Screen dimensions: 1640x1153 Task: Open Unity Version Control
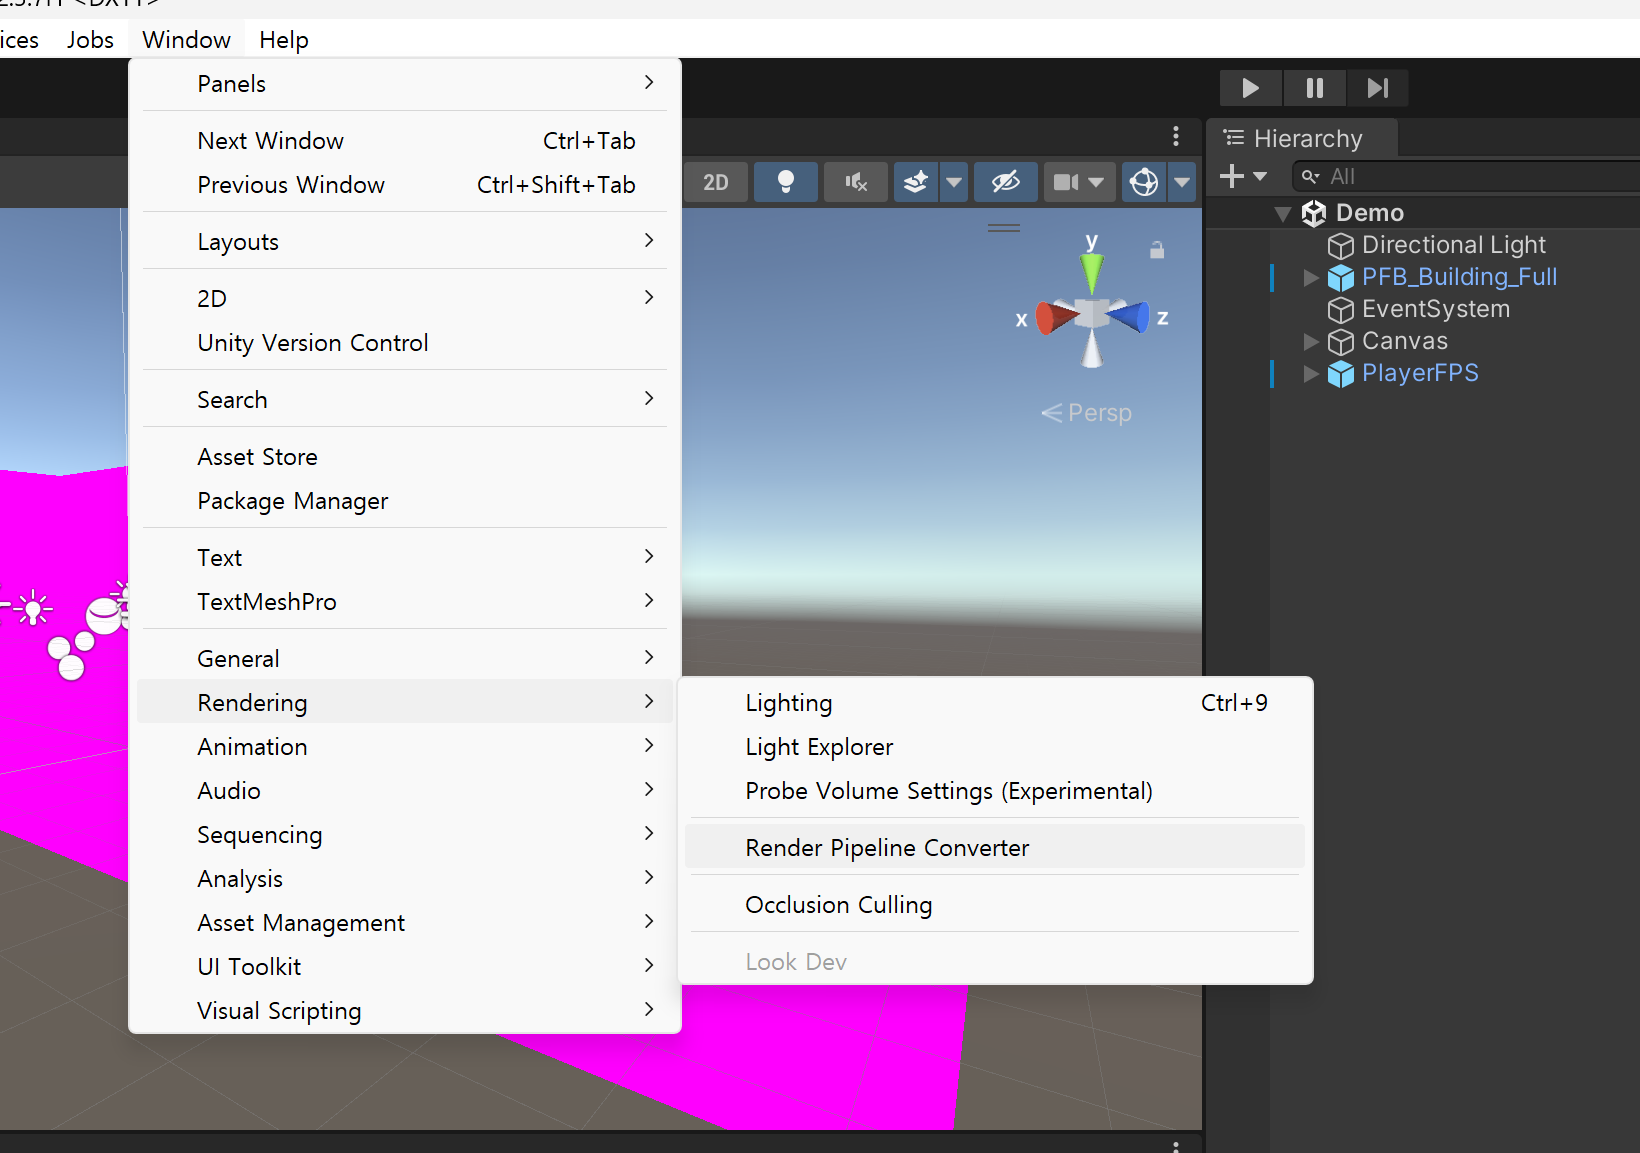[405, 343]
